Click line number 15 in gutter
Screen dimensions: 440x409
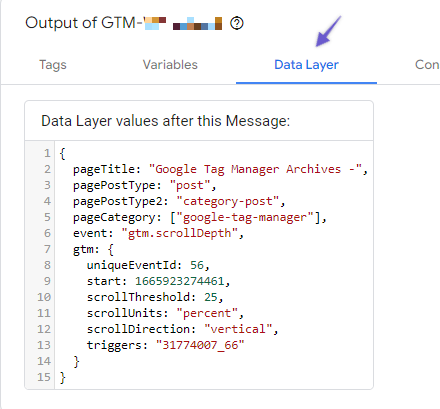pos(44,377)
